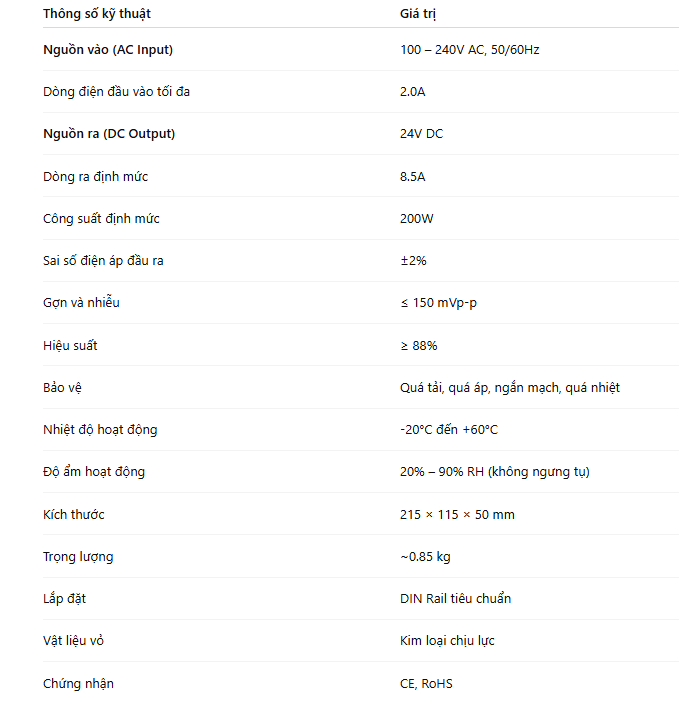This screenshot has width=679, height=705.
Task: Click the "Sai số điện áp đầu ra" label
Action: click(x=103, y=261)
